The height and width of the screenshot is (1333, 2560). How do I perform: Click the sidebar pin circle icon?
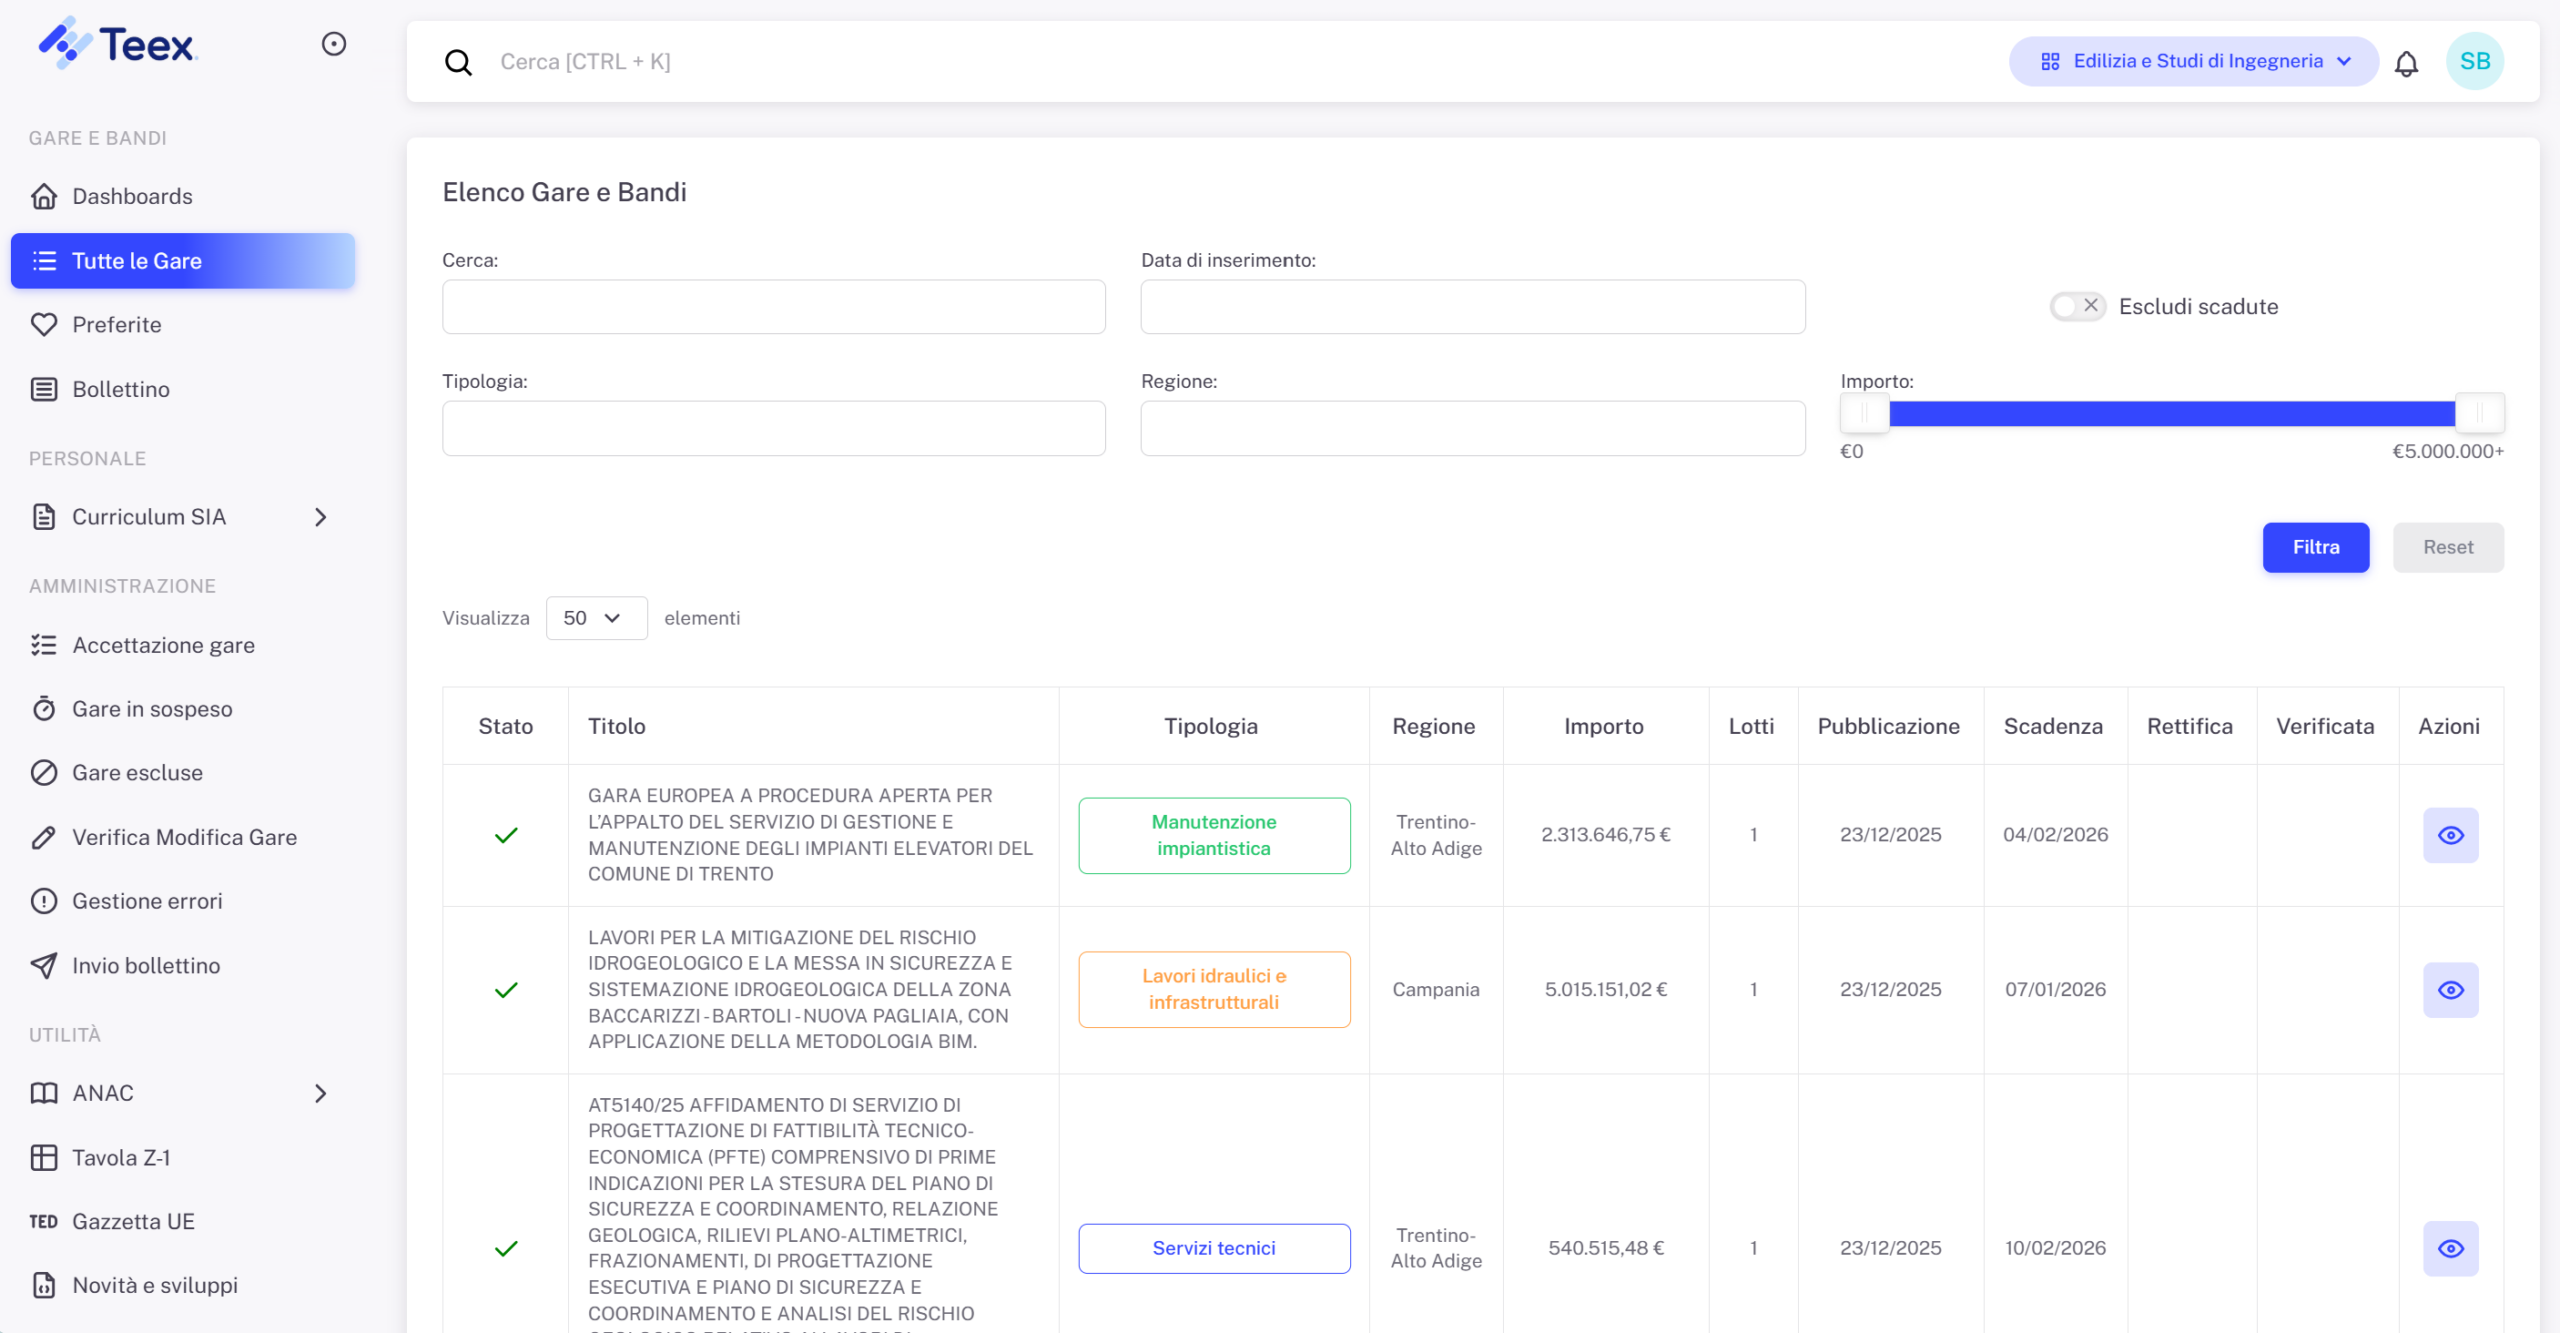click(x=334, y=44)
